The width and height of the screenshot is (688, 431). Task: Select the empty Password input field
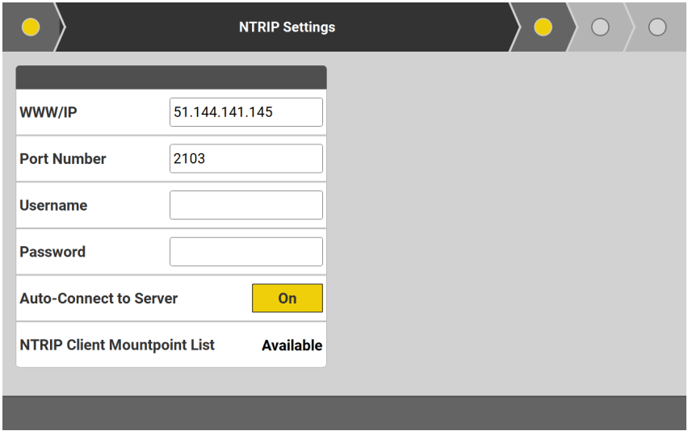[x=246, y=251]
